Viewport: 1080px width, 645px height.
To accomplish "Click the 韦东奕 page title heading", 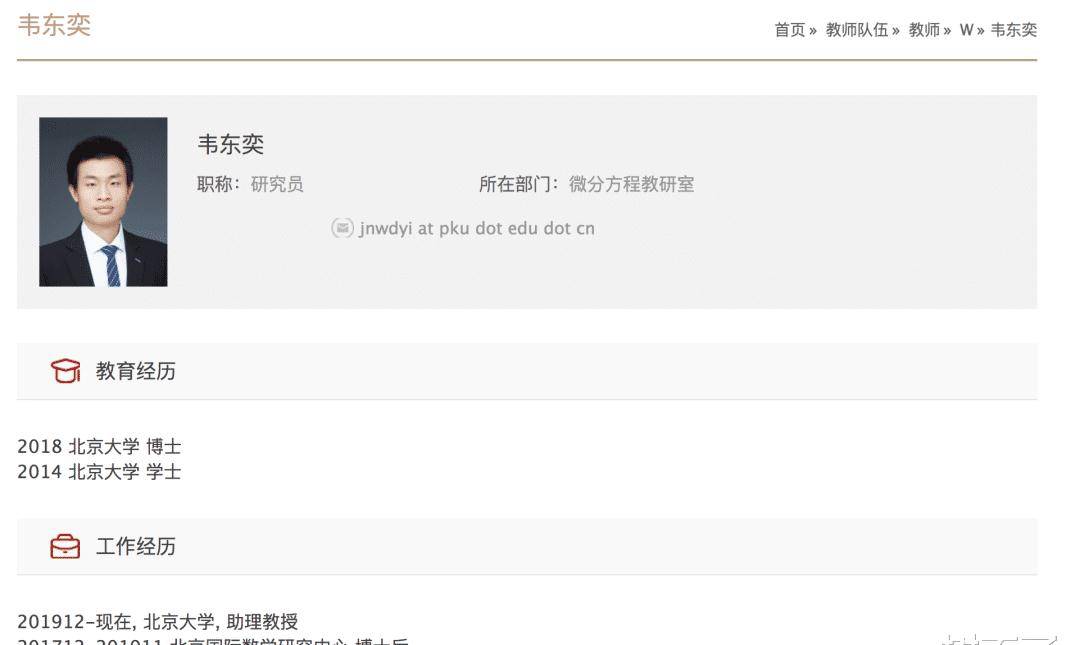I will tap(54, 25).
